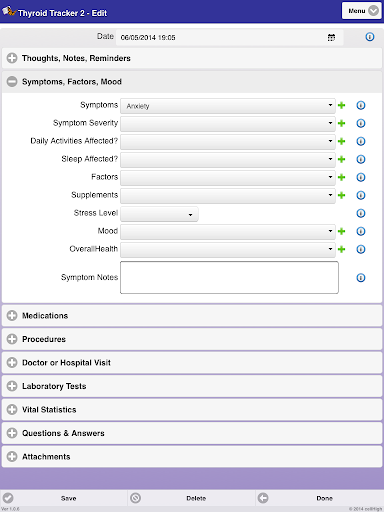
Task: Open the Menu button
Action: tap(361, 11)
